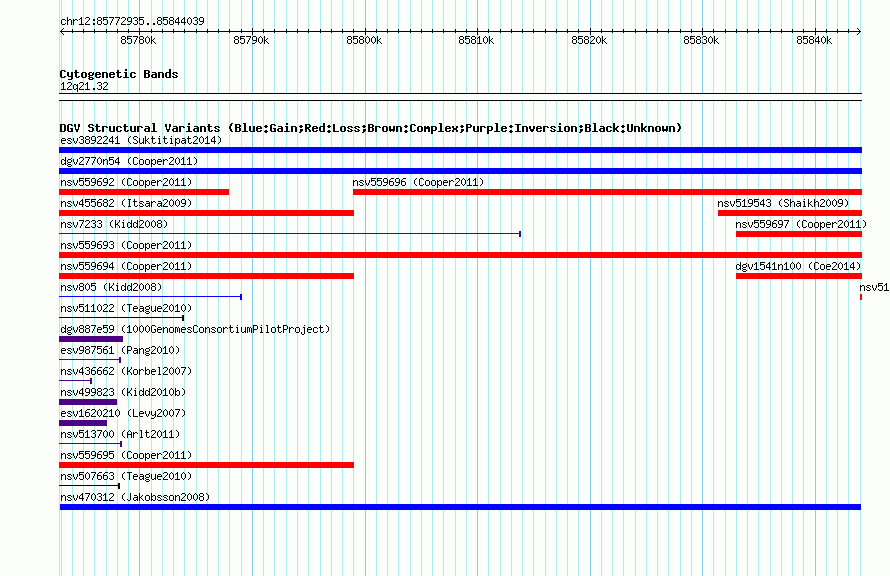
Task: Open the nsv559694 (Cooper2011) label
Action: pyautogui.click(x=126, y=266)
